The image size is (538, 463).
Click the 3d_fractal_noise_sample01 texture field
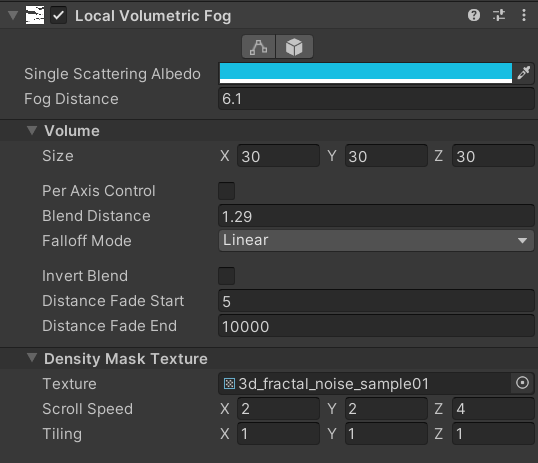(365, 383)
